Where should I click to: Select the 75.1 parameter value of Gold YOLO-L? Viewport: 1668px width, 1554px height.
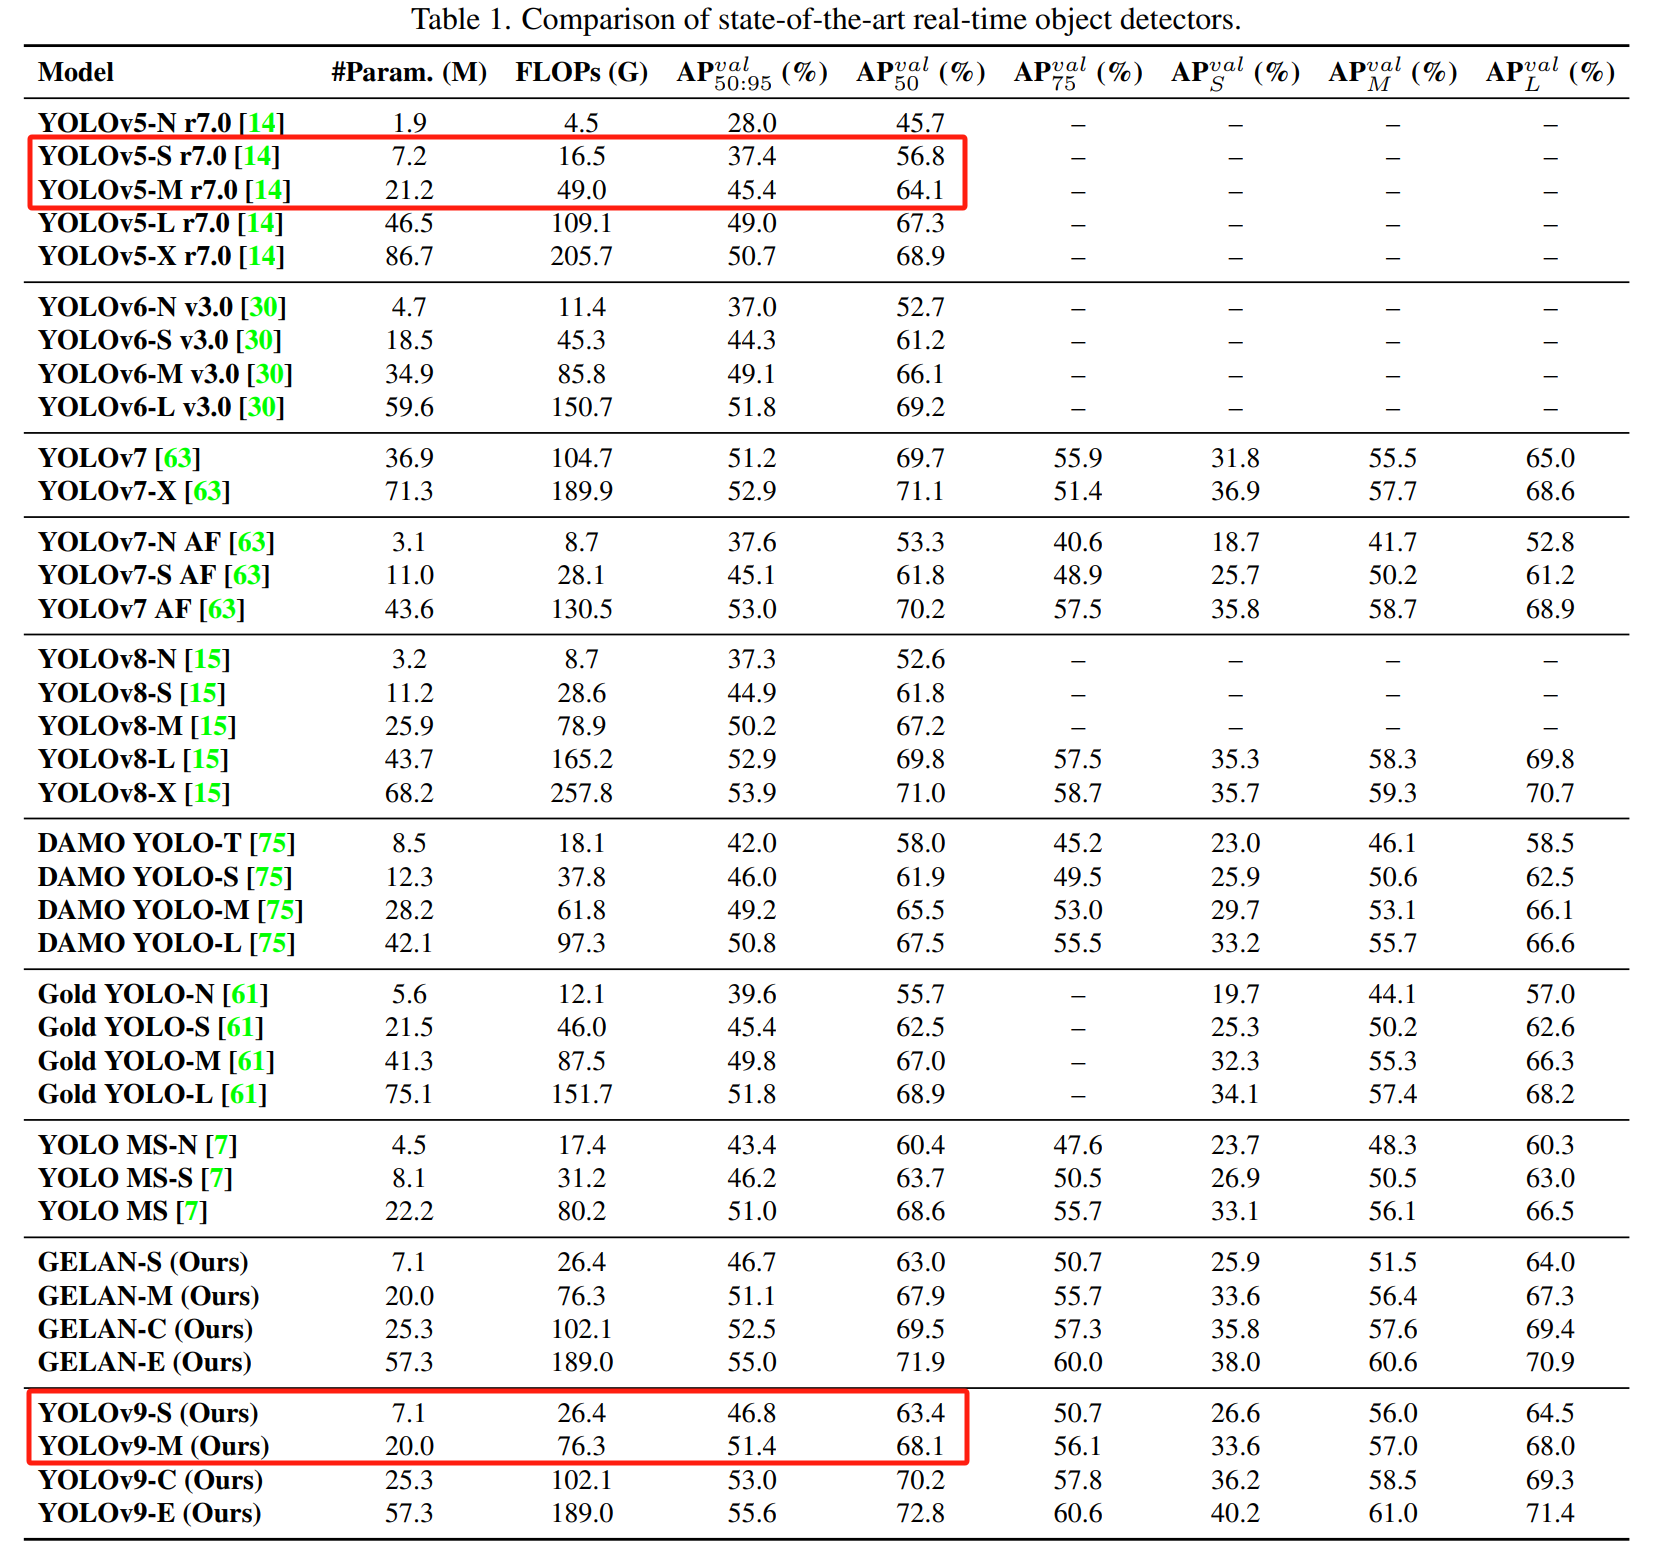pyautogui.click(x=409, y=1093)
